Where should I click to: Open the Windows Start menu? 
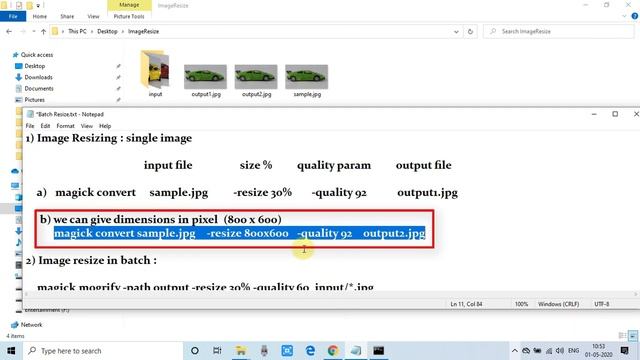(11, 351)
